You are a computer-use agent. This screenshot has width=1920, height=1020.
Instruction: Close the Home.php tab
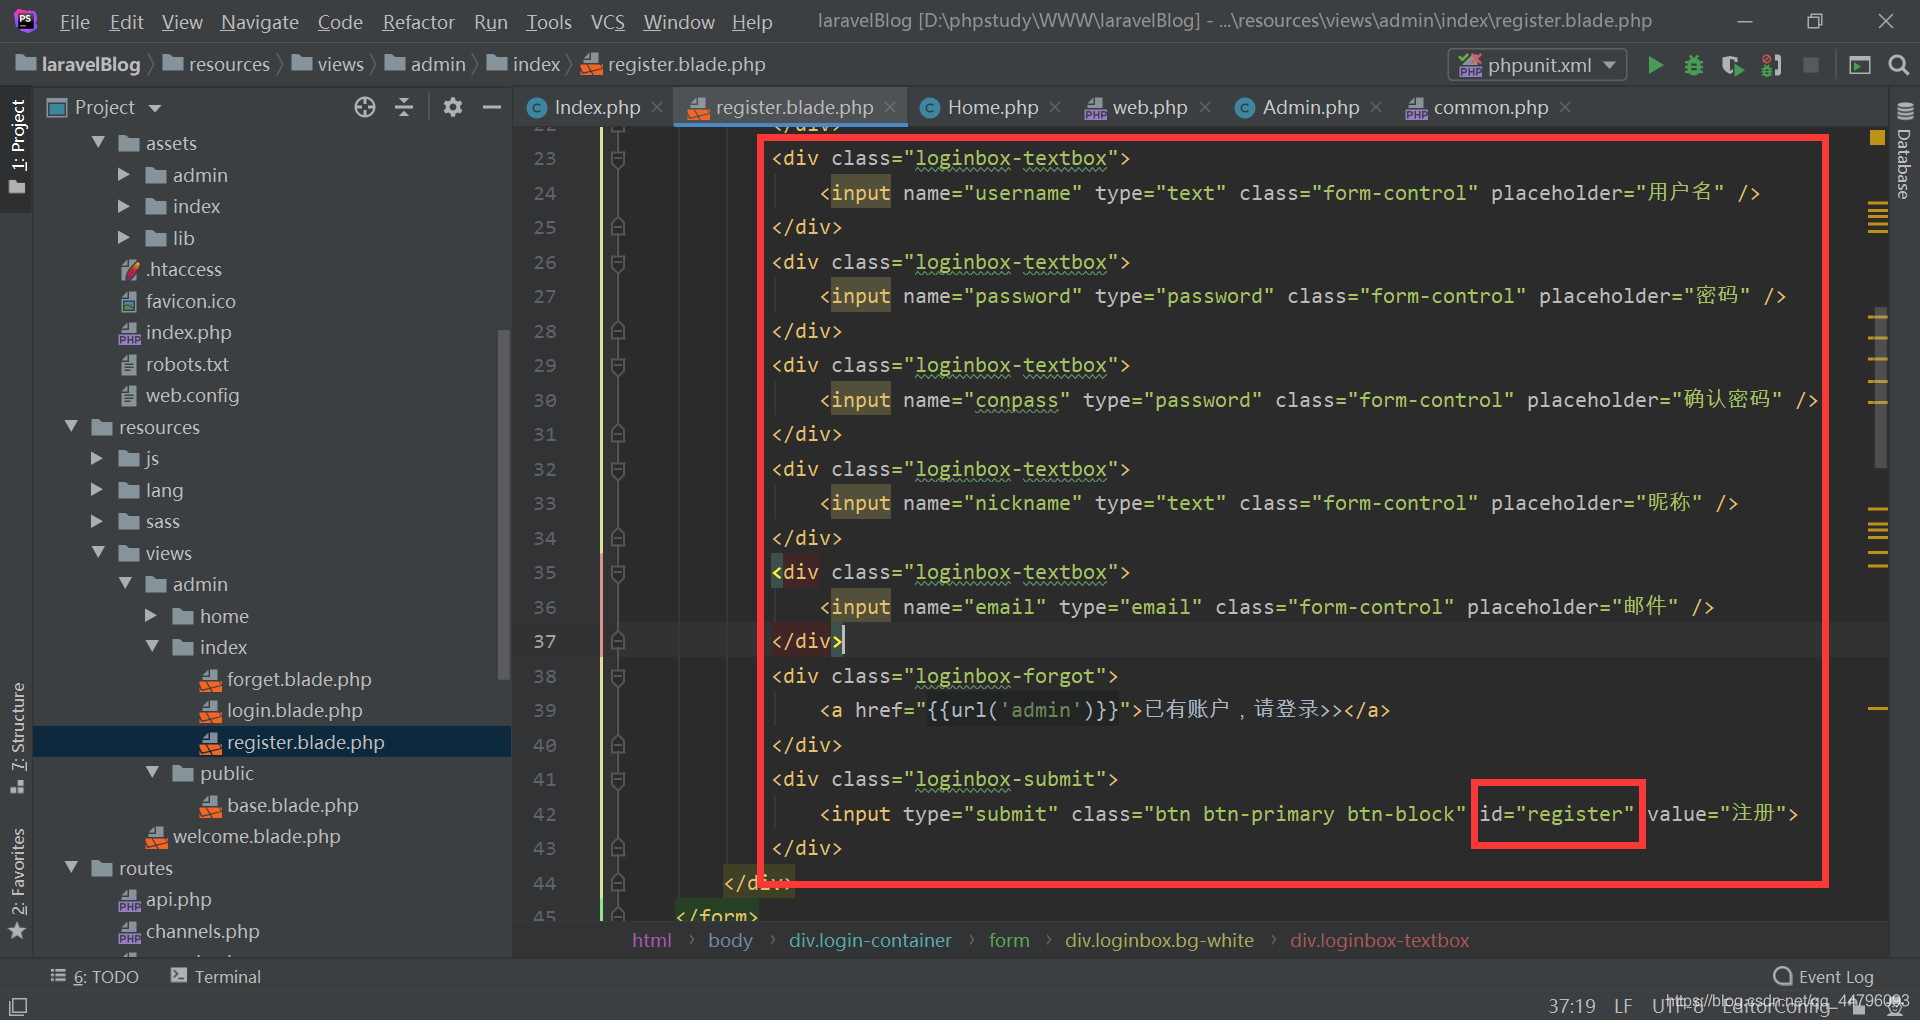pyautogui.click(x=1055, y=107)
